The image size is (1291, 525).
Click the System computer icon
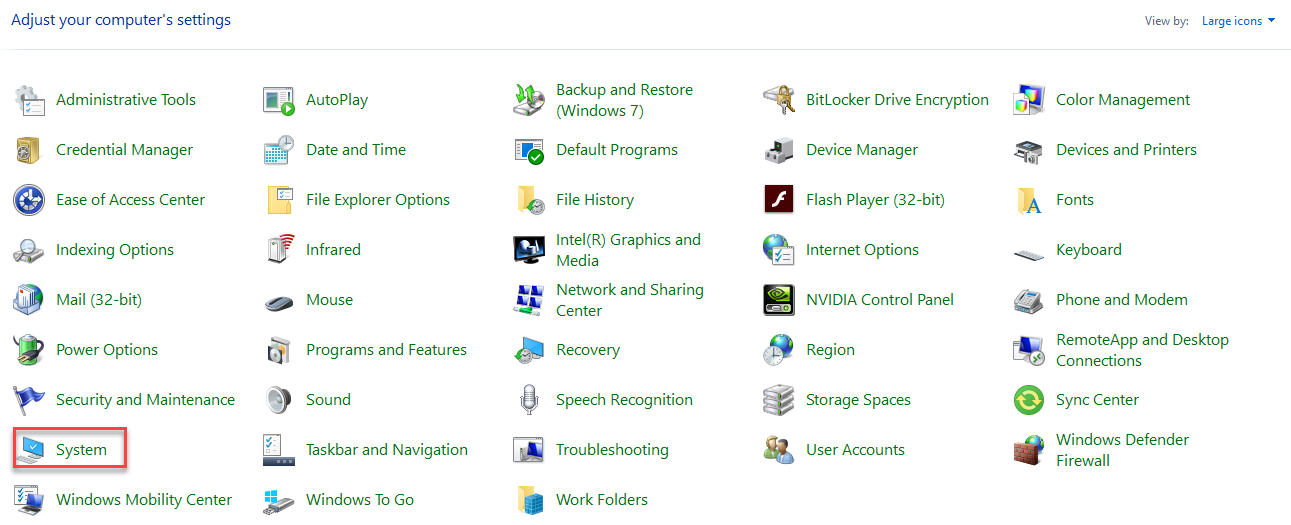click(x=30, y=450)
